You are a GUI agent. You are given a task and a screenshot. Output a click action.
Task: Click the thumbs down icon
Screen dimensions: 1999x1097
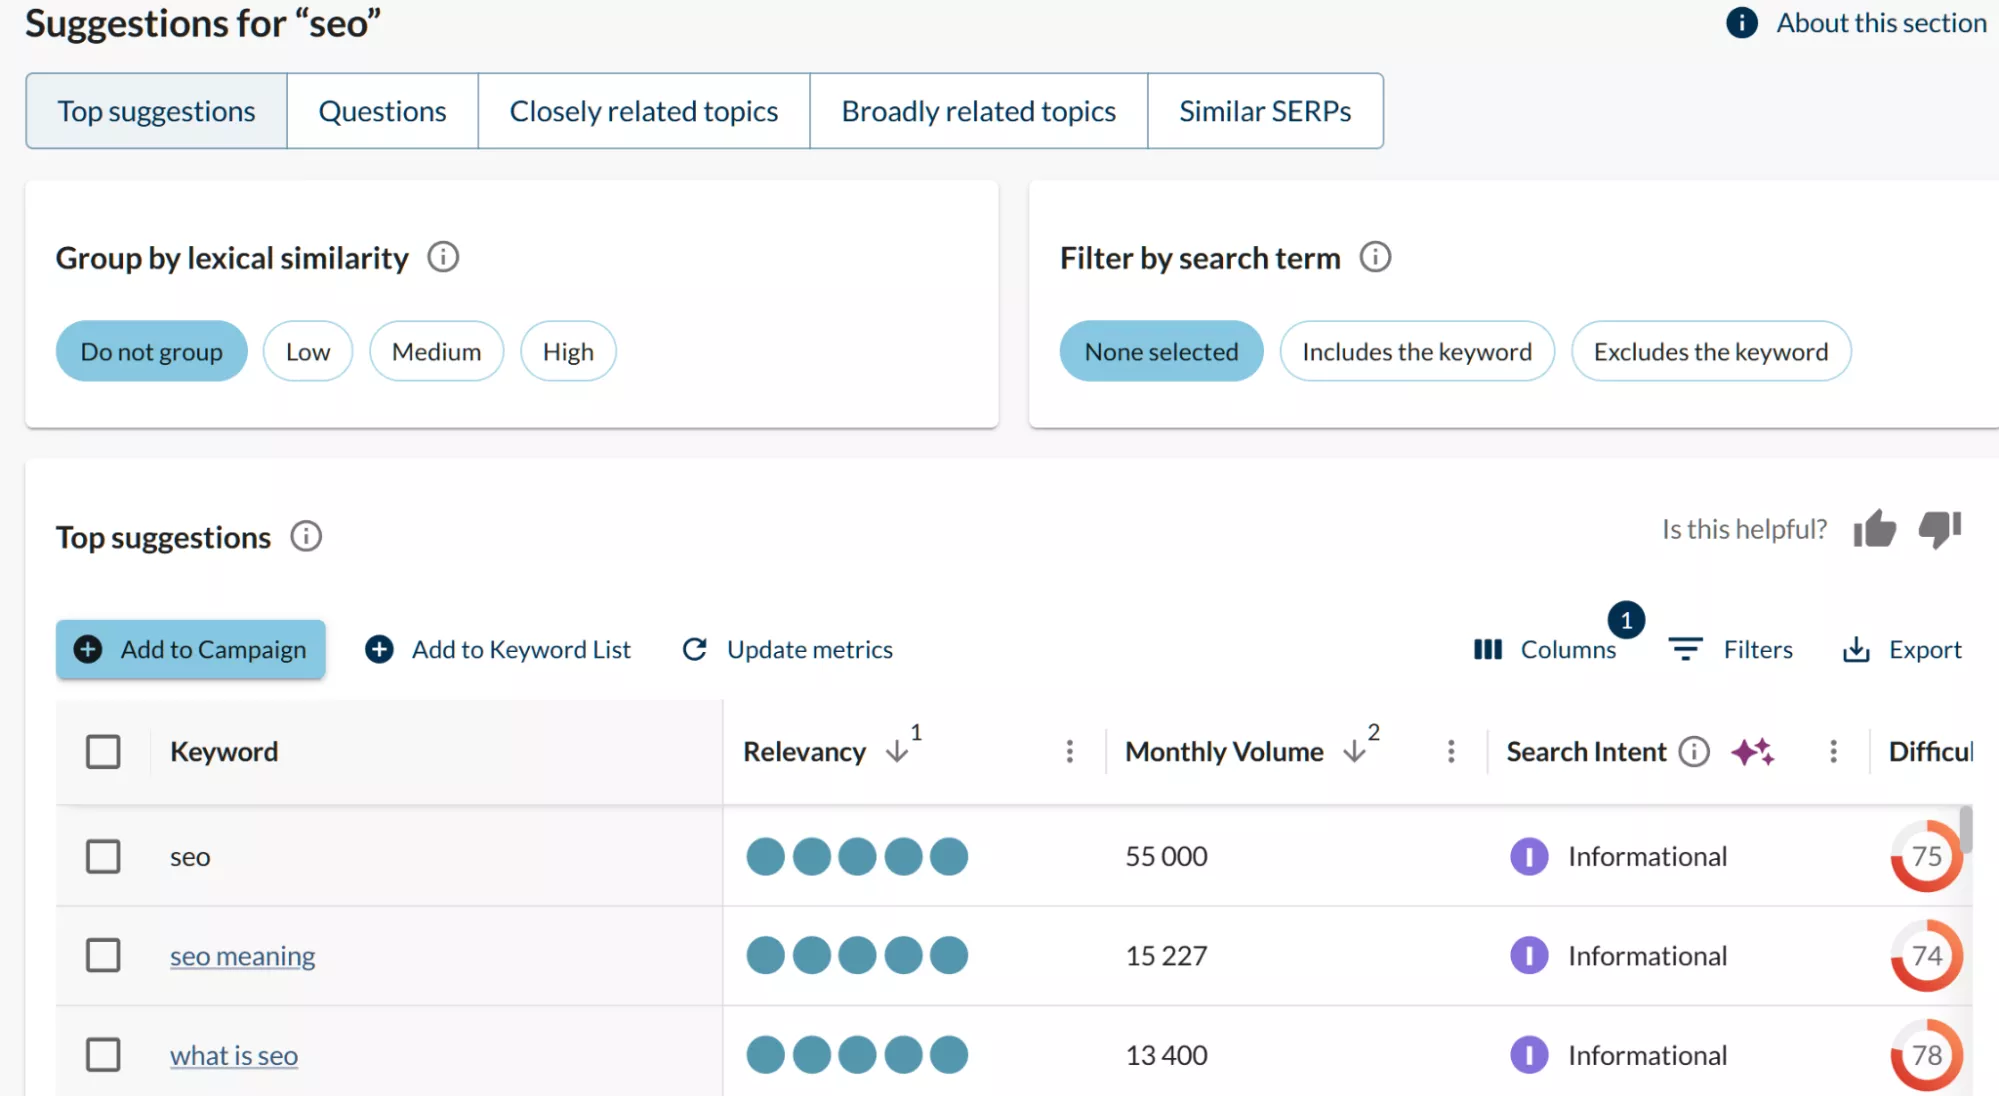point(1939,529)
